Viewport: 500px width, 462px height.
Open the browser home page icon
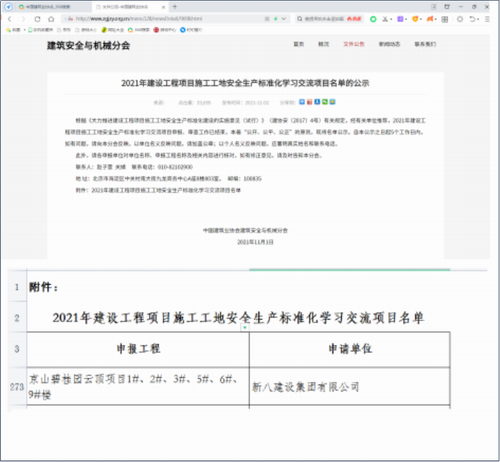tap(51, 19)
